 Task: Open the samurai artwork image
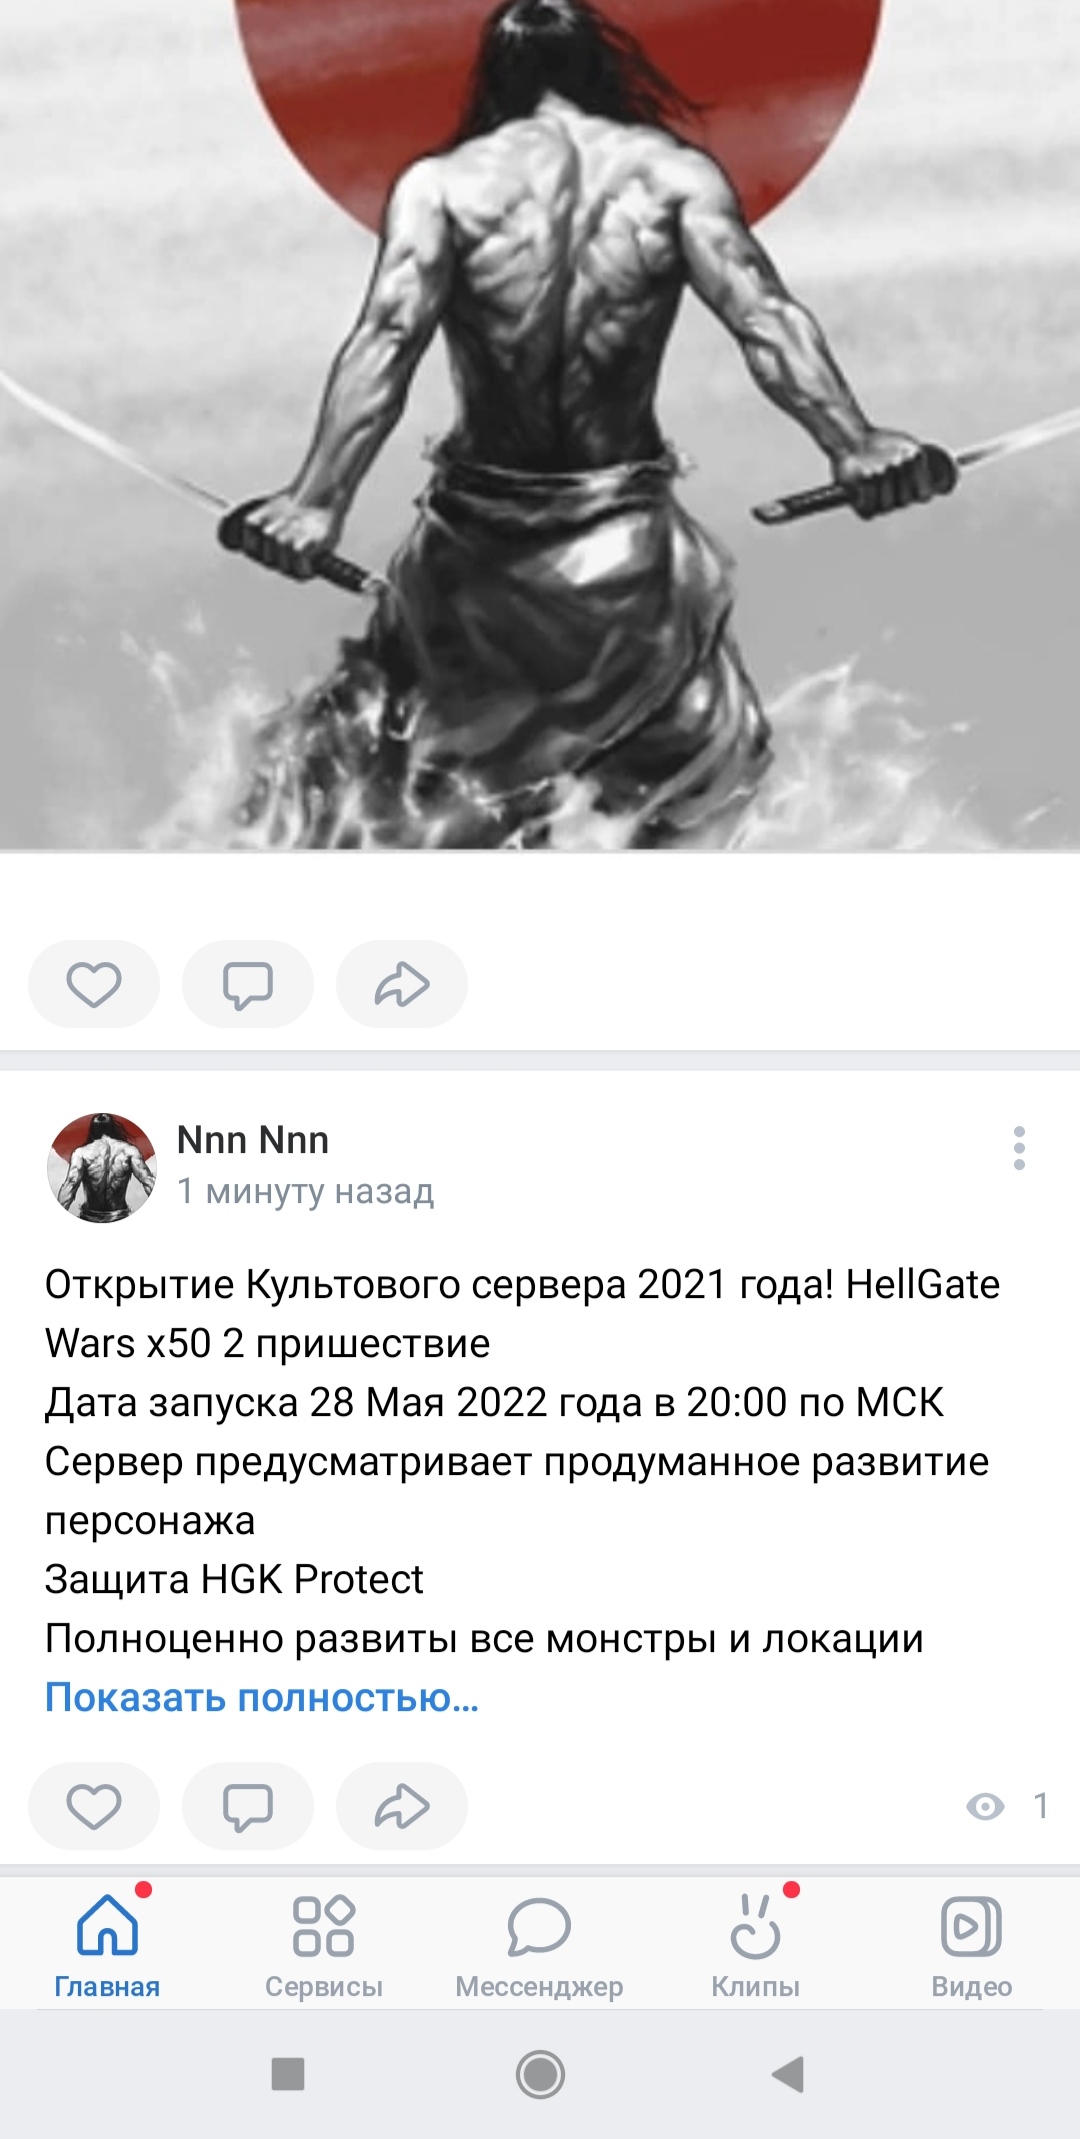click(x=540, y=424)
